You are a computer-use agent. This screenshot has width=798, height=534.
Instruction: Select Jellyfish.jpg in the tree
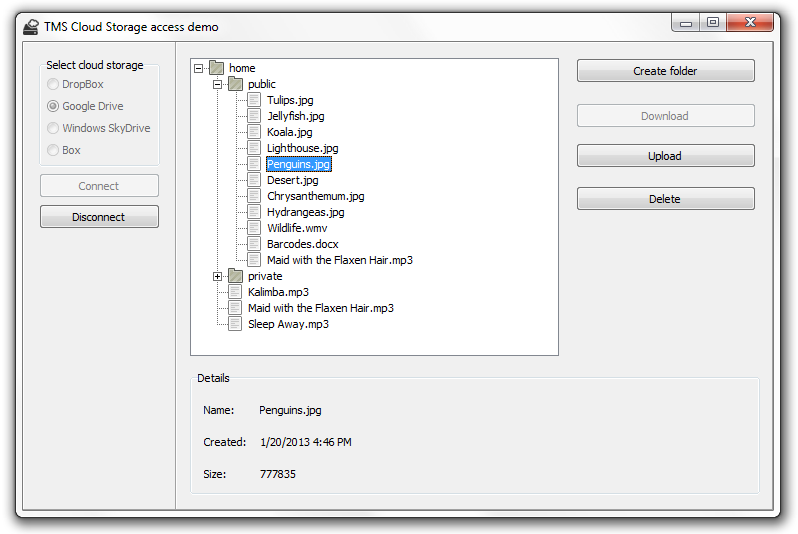click(x=296, y=116)
